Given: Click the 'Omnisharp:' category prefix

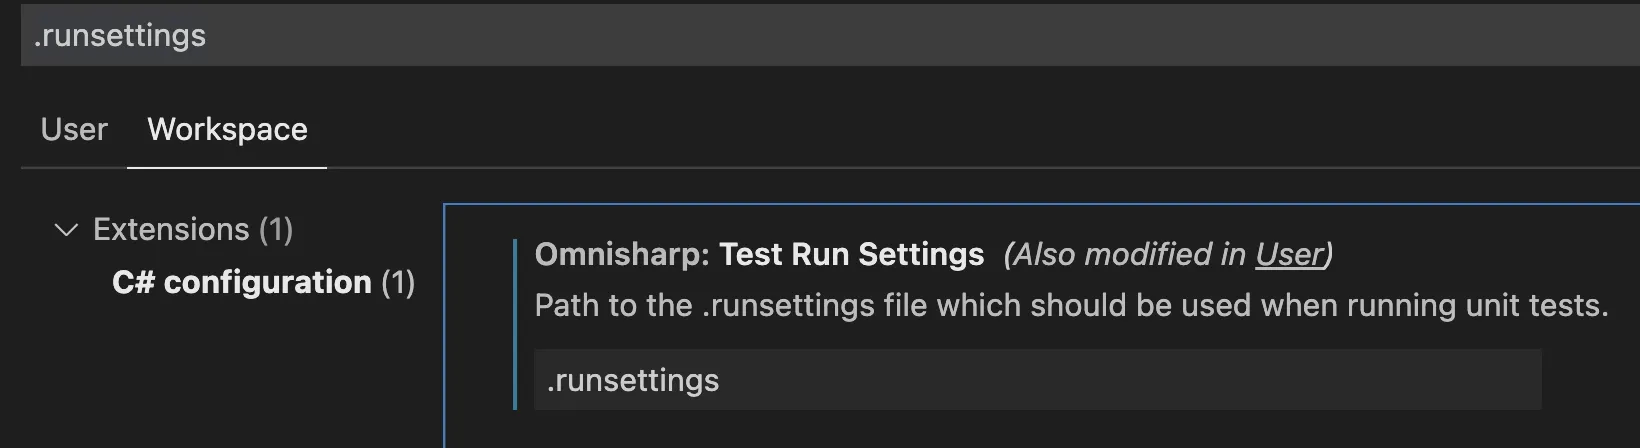Looking at the screenshot, I should pos(623,255).
